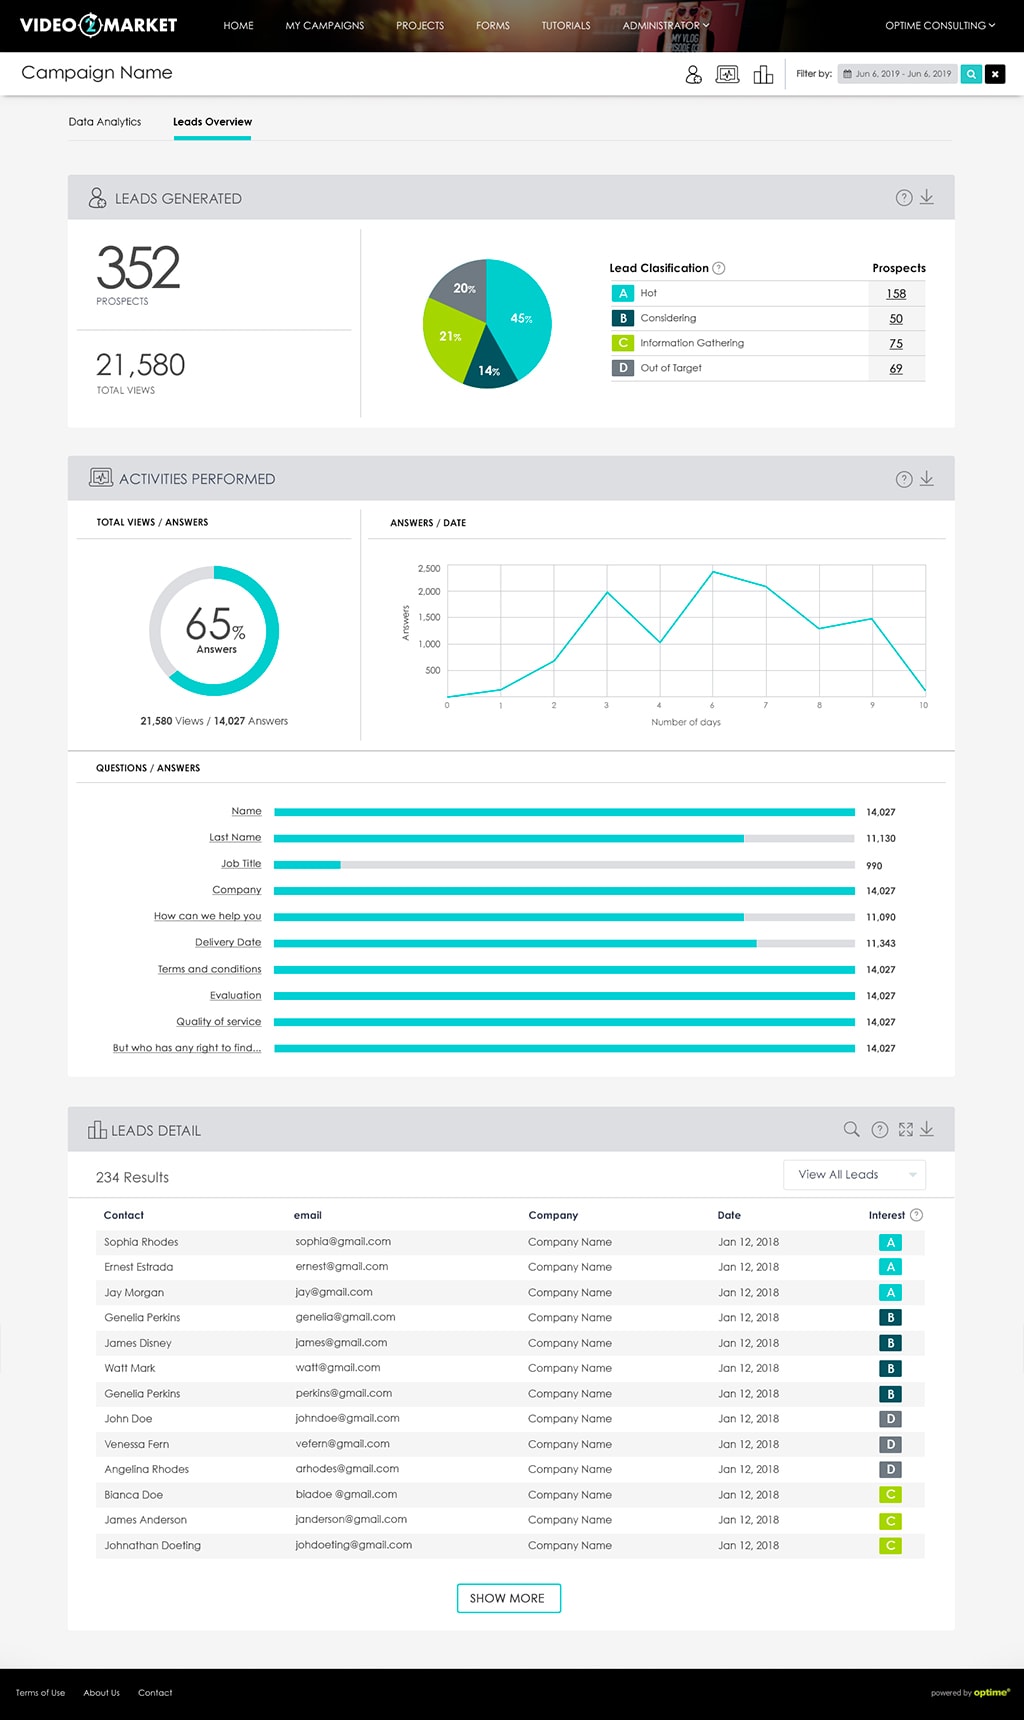Open My Campaigns in the navigation
This screenshot has height=1720, width=1024.
(325, 26)
